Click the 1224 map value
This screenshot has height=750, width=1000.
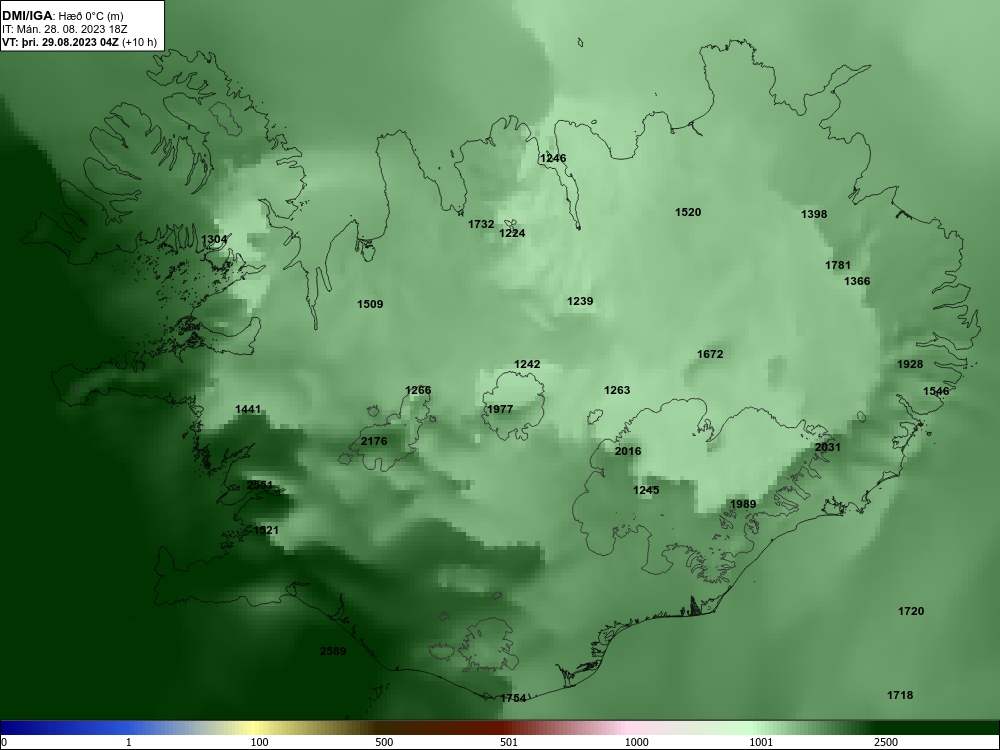512,233
